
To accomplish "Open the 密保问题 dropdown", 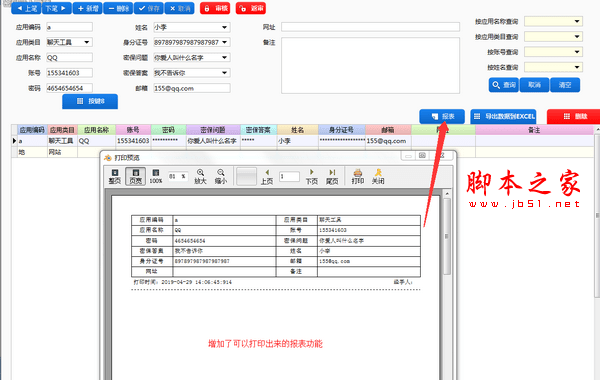I will tap(224, 57).
